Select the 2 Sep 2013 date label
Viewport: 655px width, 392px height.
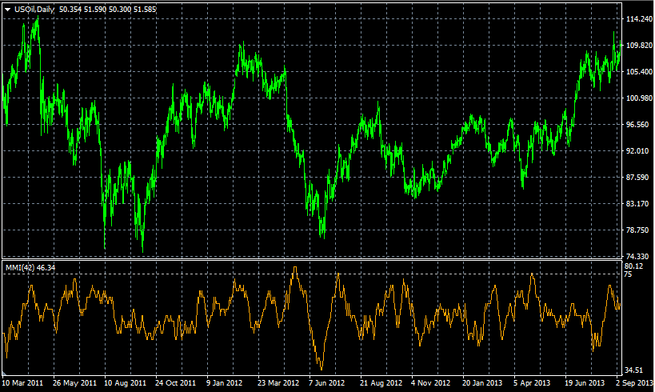634,383
